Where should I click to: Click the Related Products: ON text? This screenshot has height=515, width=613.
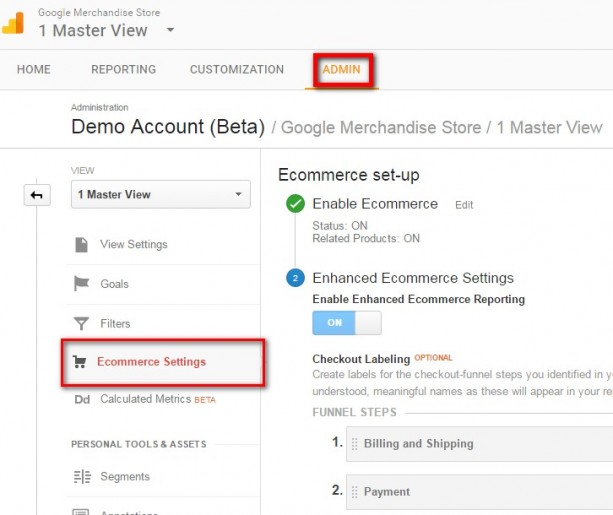tap(366, 239)
